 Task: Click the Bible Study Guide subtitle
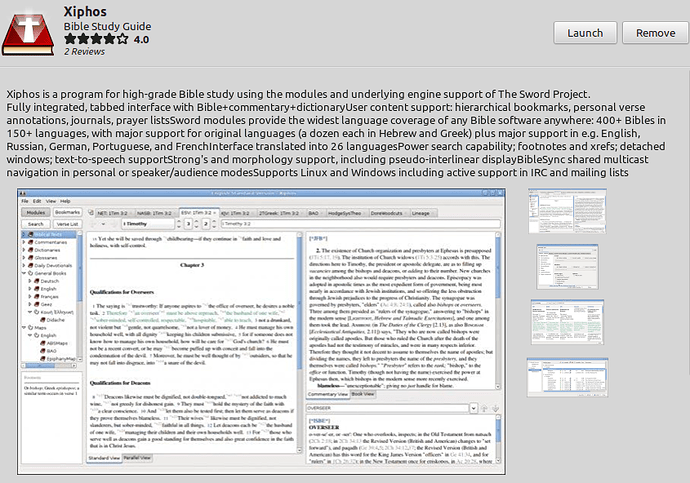pos(107,26)
